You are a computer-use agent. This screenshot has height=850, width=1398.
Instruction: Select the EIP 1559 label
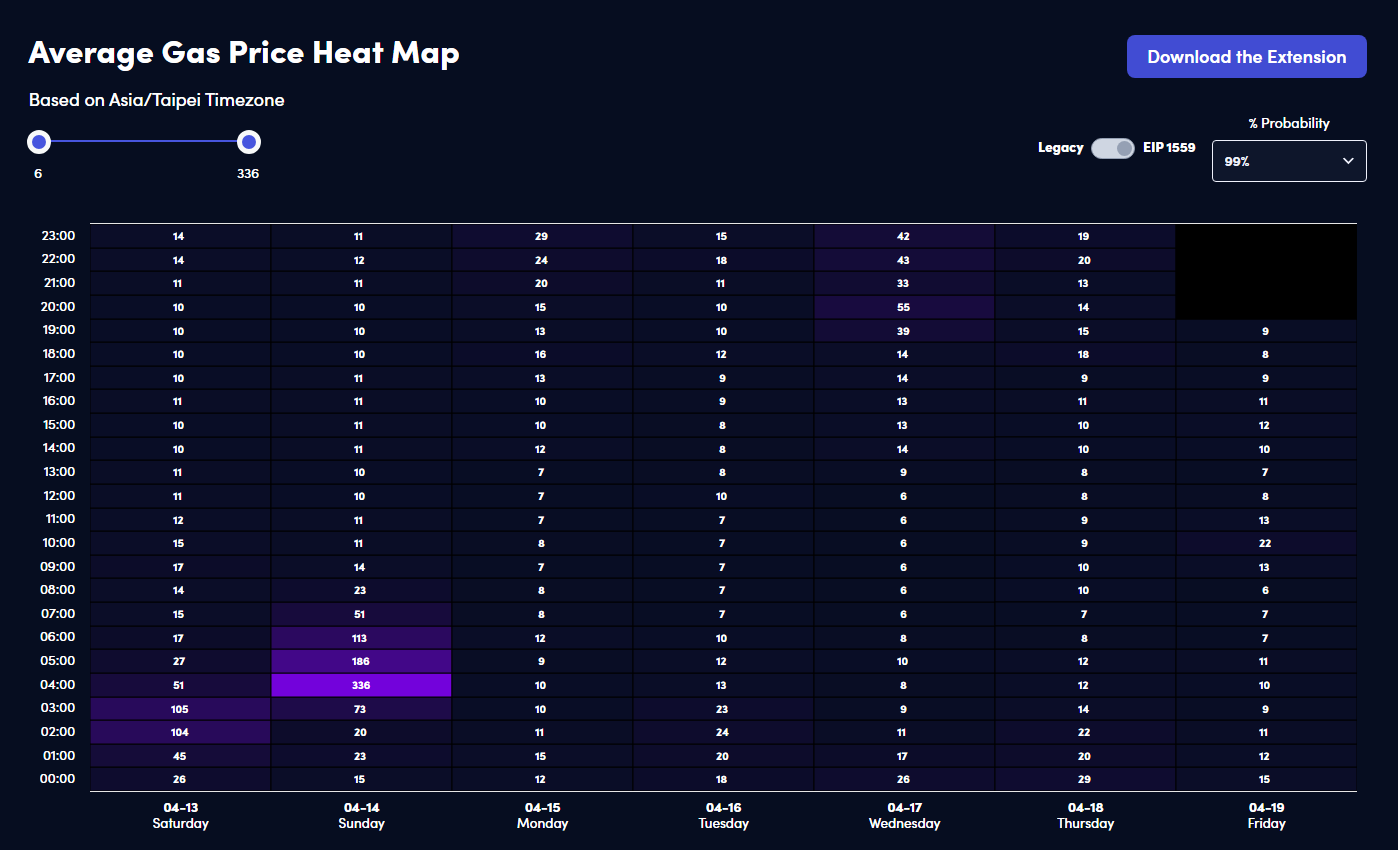click(x=1169, y=148)
